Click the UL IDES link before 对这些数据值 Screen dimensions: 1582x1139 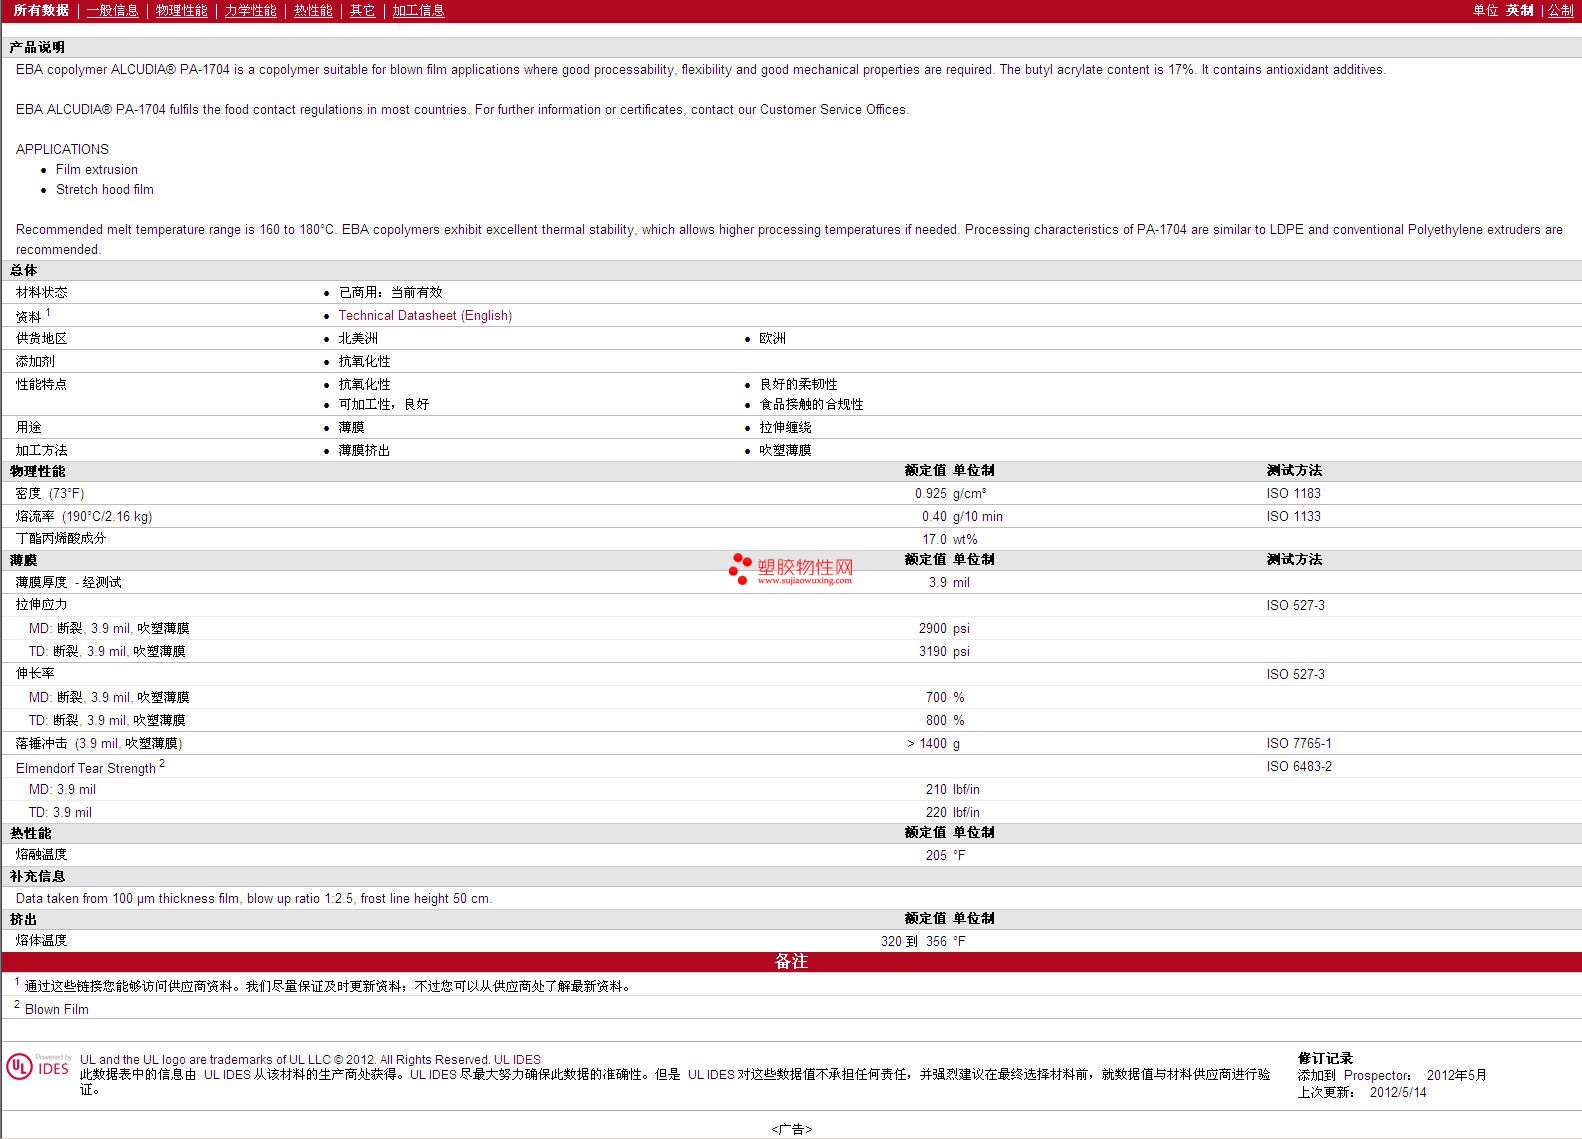click(711, 1074)
